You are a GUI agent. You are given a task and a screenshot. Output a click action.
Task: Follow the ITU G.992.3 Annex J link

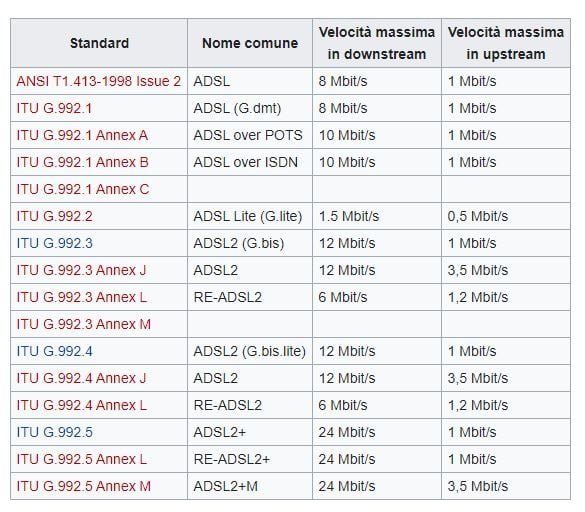(81, 270)
